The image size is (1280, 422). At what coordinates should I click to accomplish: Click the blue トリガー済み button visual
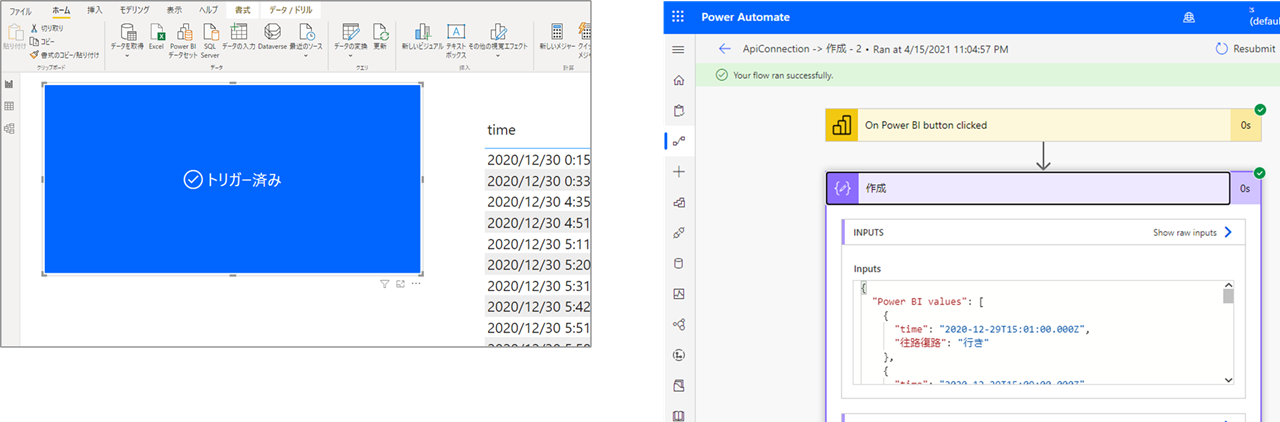tap(232, 179)
